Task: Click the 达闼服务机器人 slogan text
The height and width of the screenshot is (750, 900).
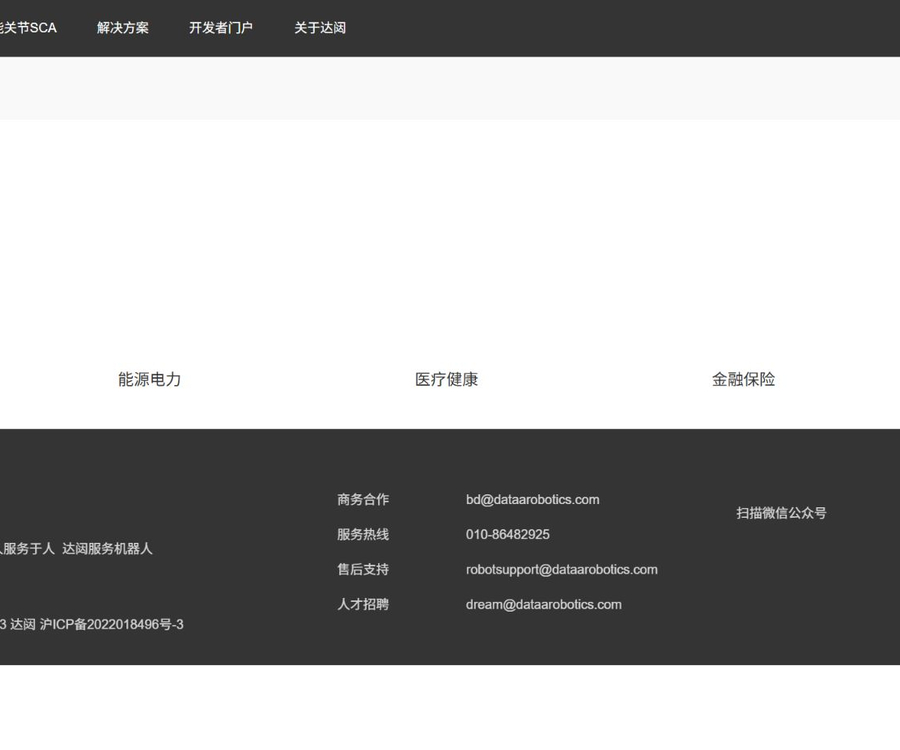Action: coord(107,549)
